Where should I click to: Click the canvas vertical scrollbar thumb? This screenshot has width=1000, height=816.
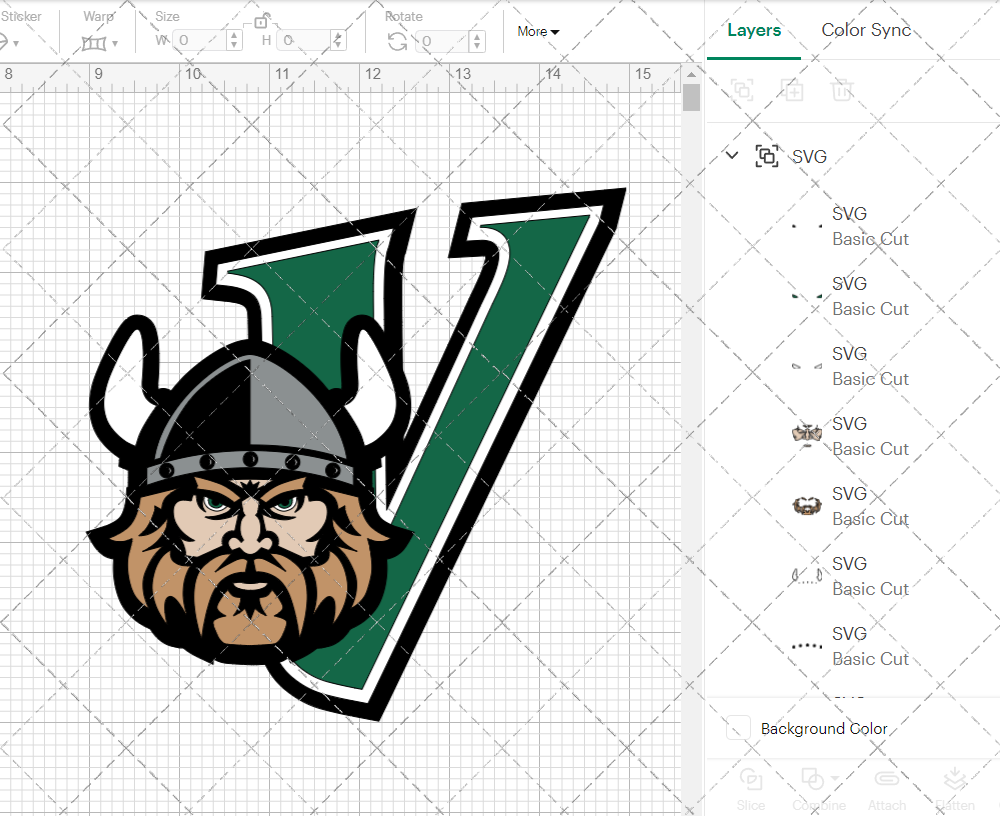pos(690,97)
